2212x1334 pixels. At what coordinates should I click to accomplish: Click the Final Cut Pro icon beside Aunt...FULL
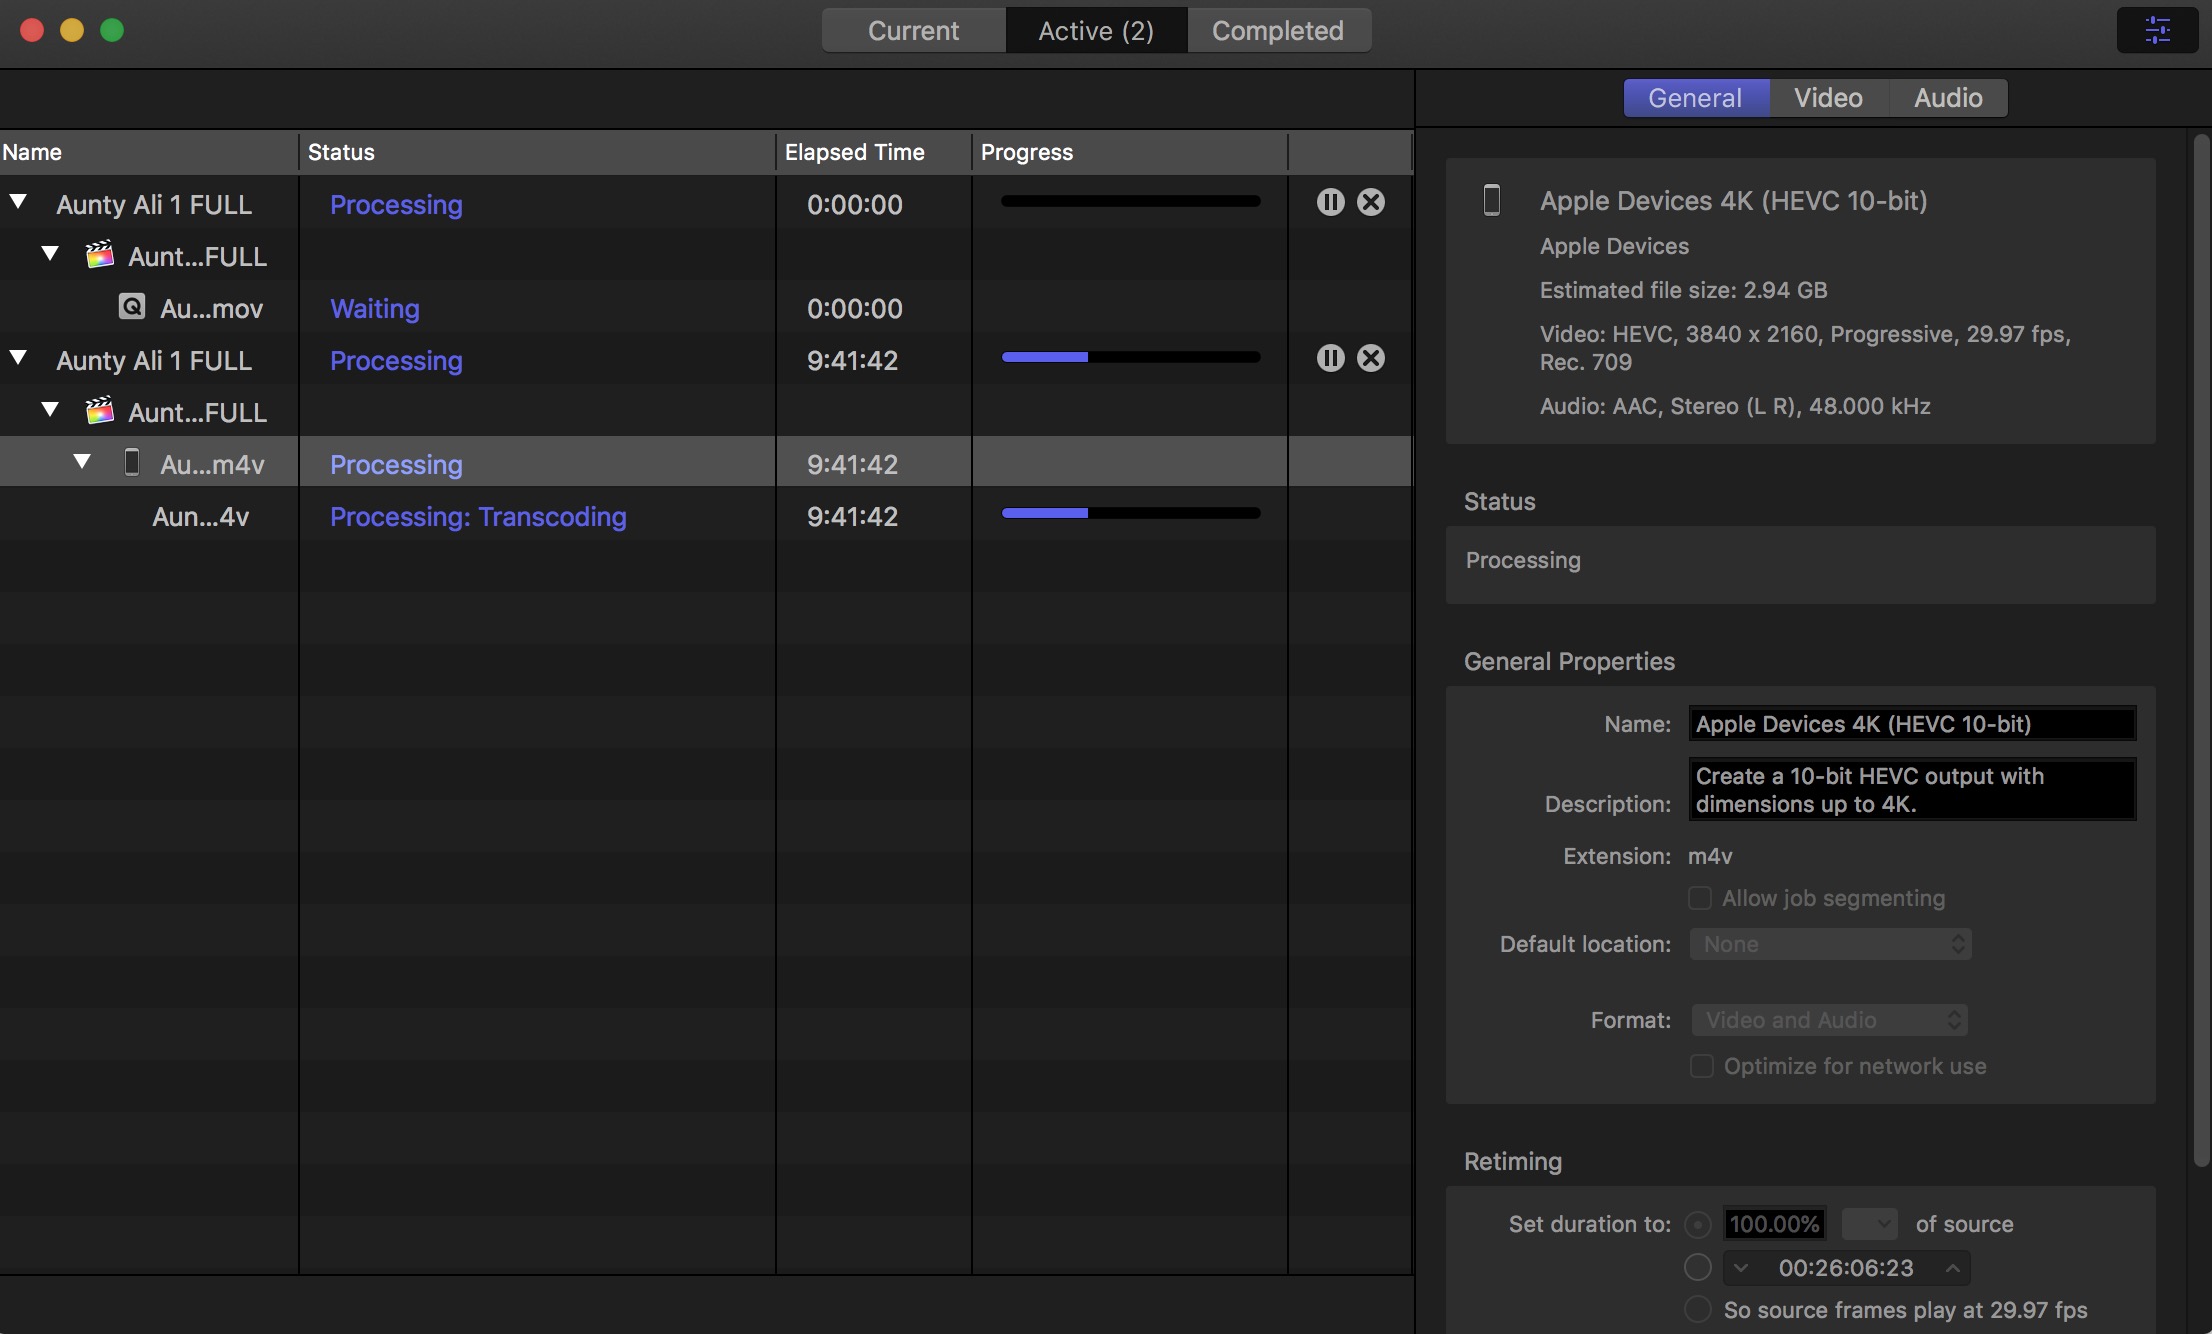[x=99, y=254]
